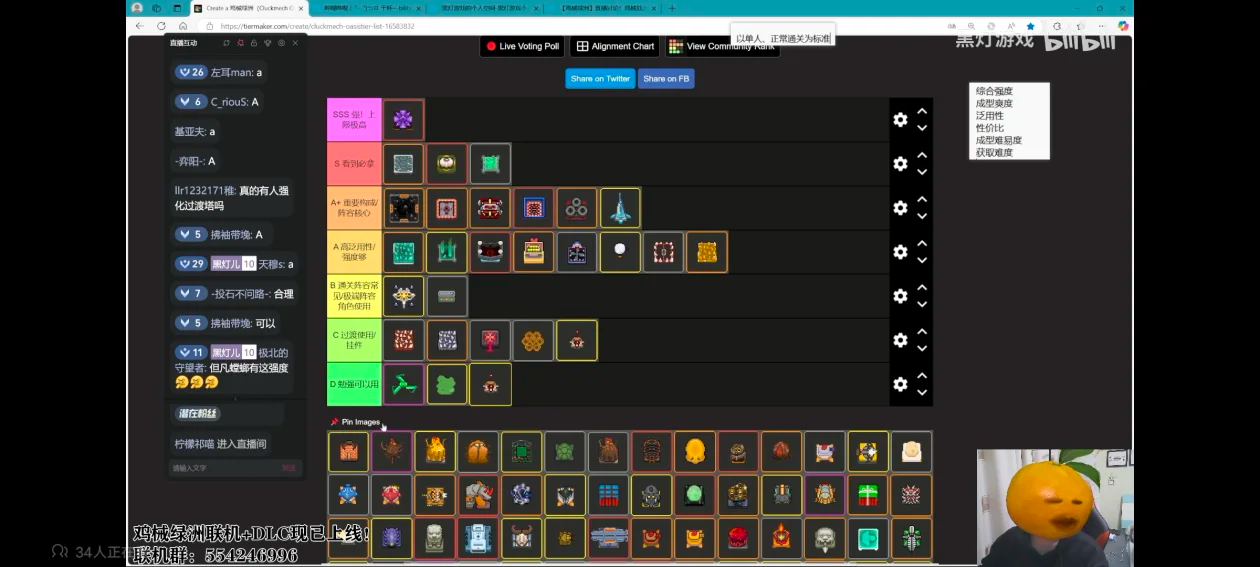Open a new browser tab
Screen dimensions: 1260x567
tap(671, 8)
